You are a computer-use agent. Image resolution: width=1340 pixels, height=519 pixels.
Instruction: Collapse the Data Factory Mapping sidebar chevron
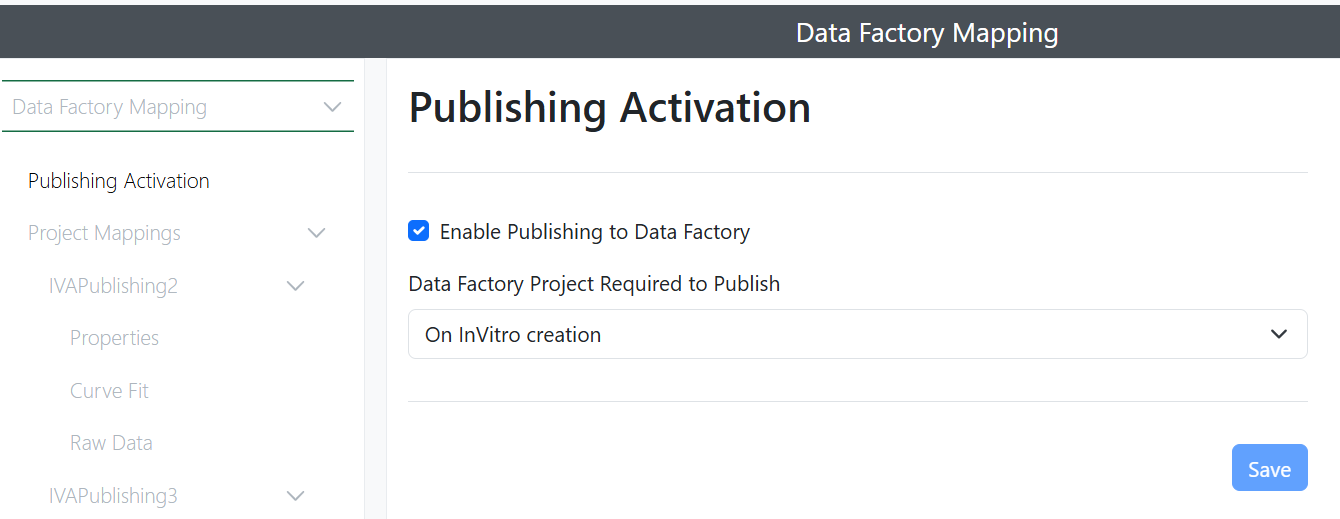[333, 107]
